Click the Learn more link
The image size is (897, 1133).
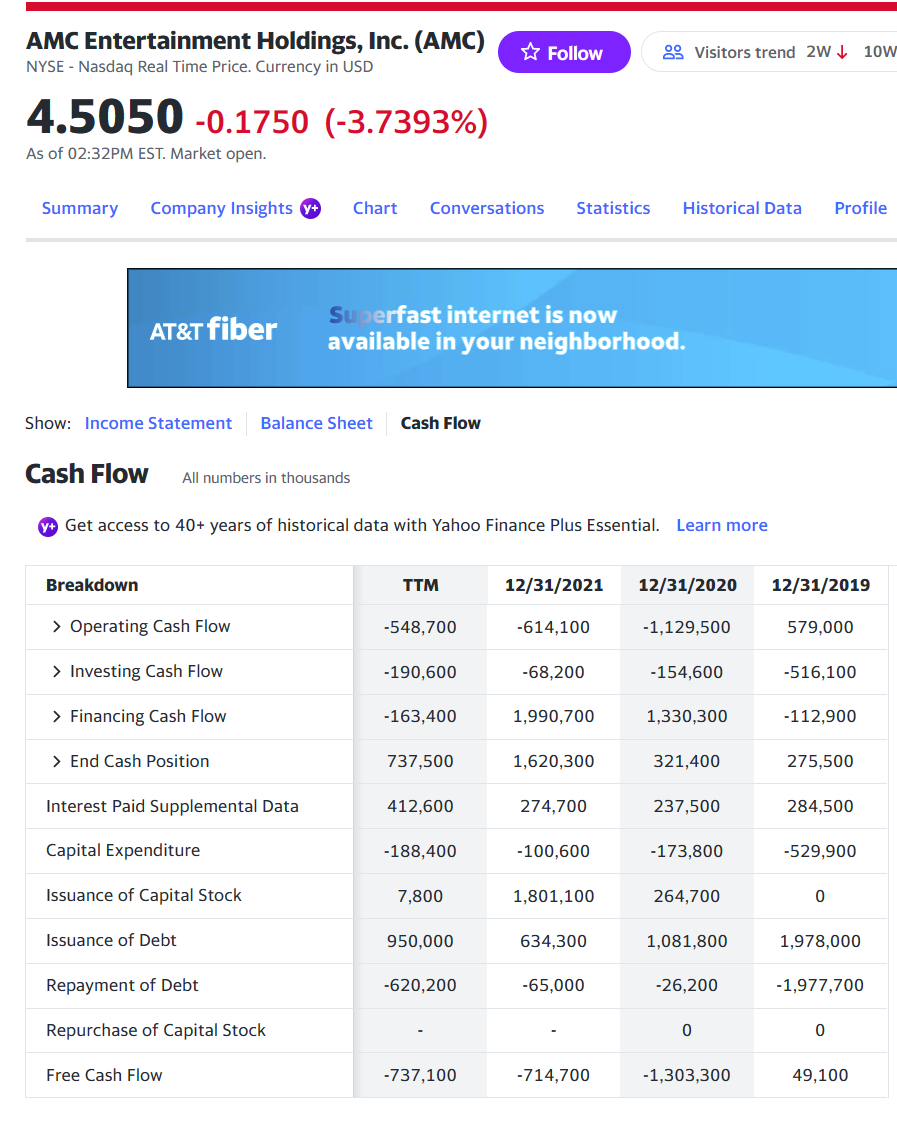721,525
